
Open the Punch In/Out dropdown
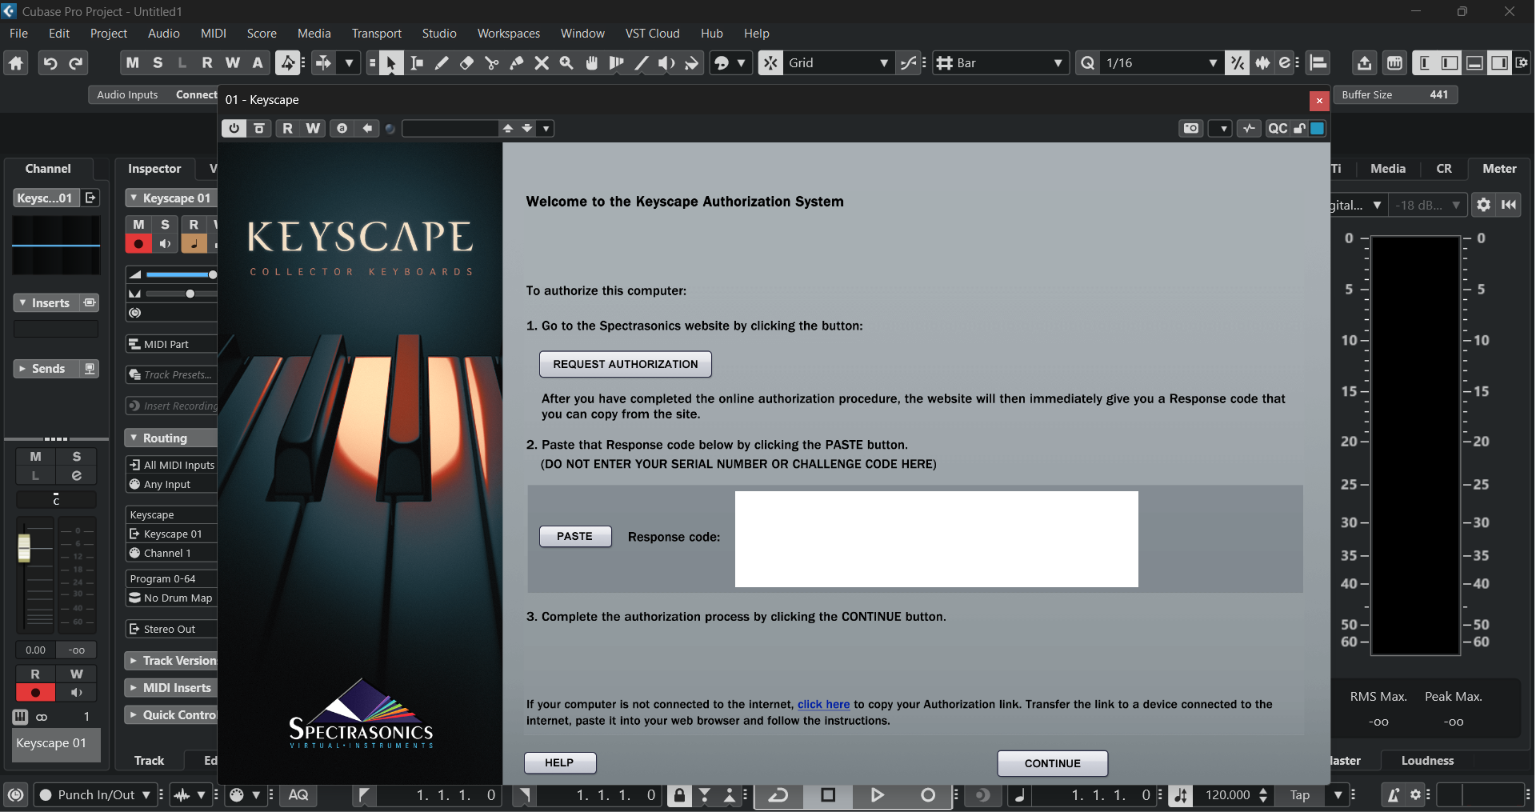(x=96, y=795)
